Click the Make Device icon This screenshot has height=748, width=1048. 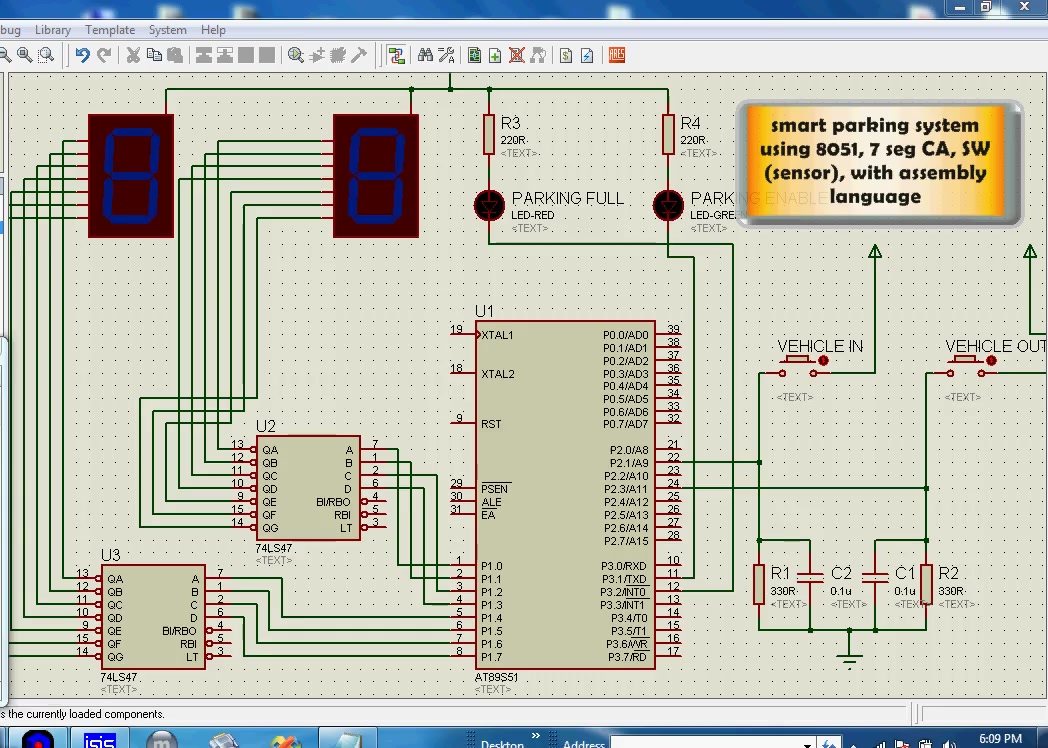pyautogui.click(x=317, y=55)
